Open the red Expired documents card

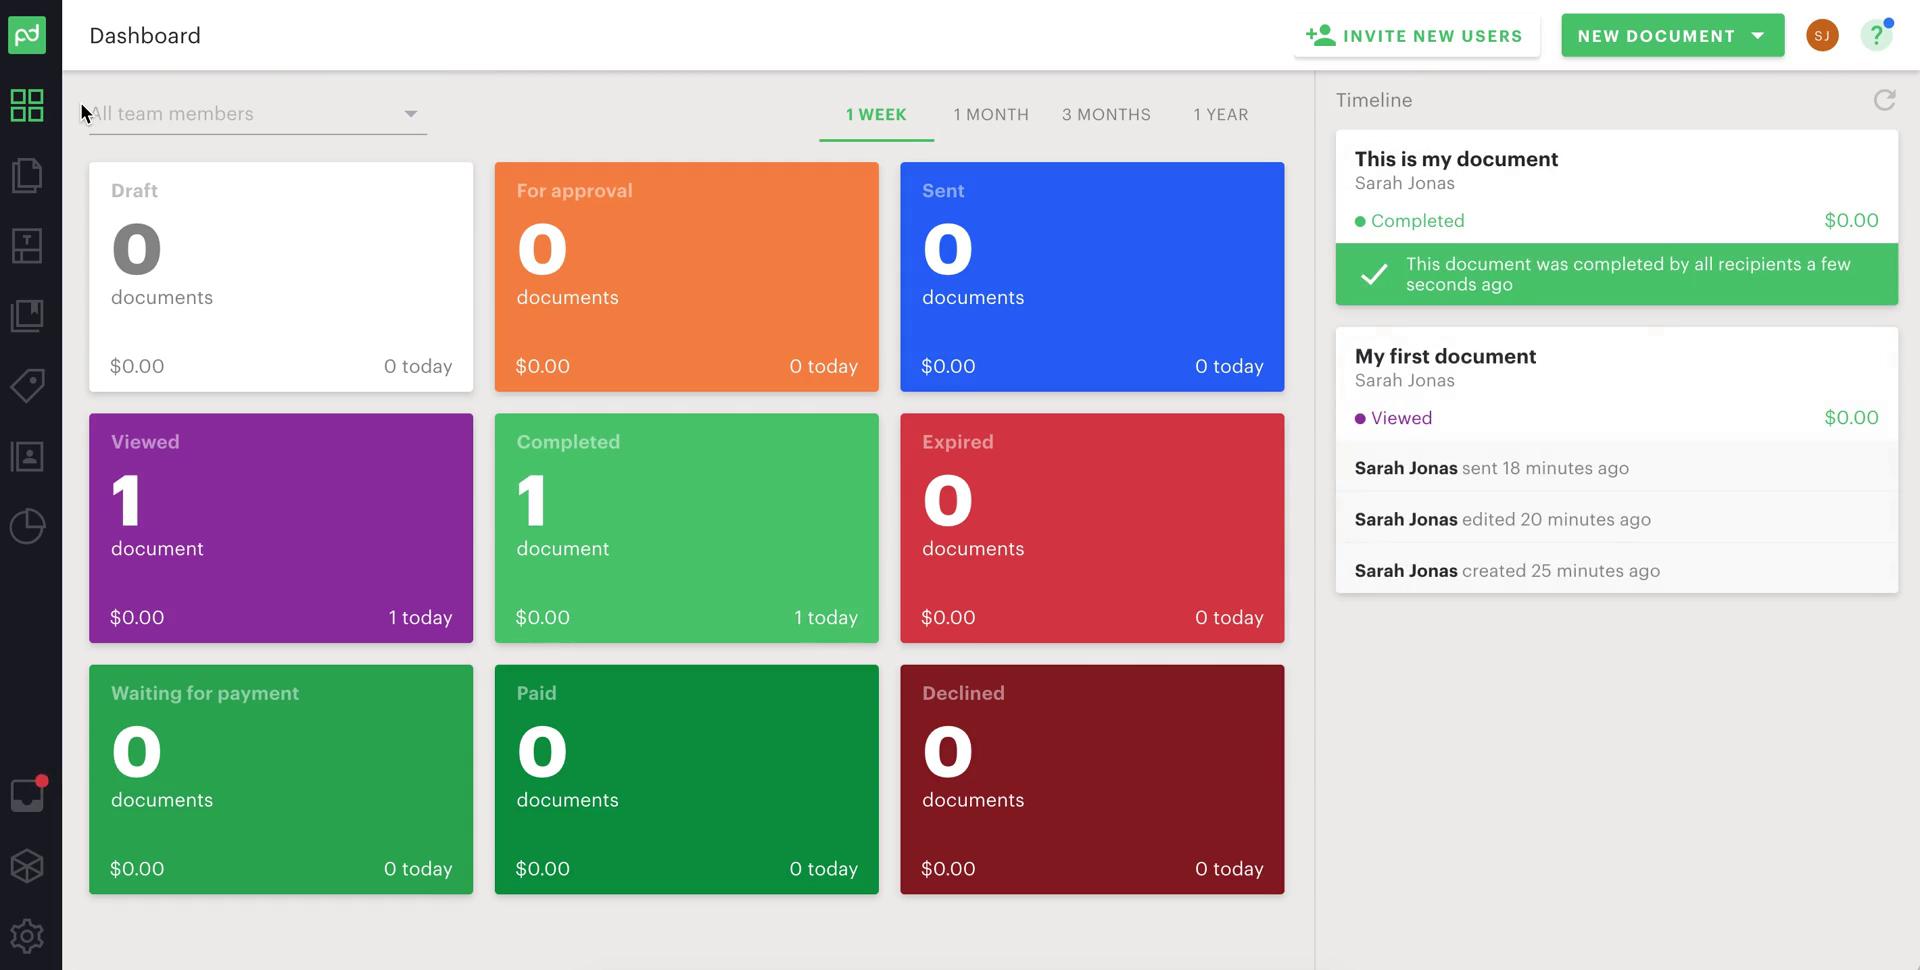[x=1092, y=528]
